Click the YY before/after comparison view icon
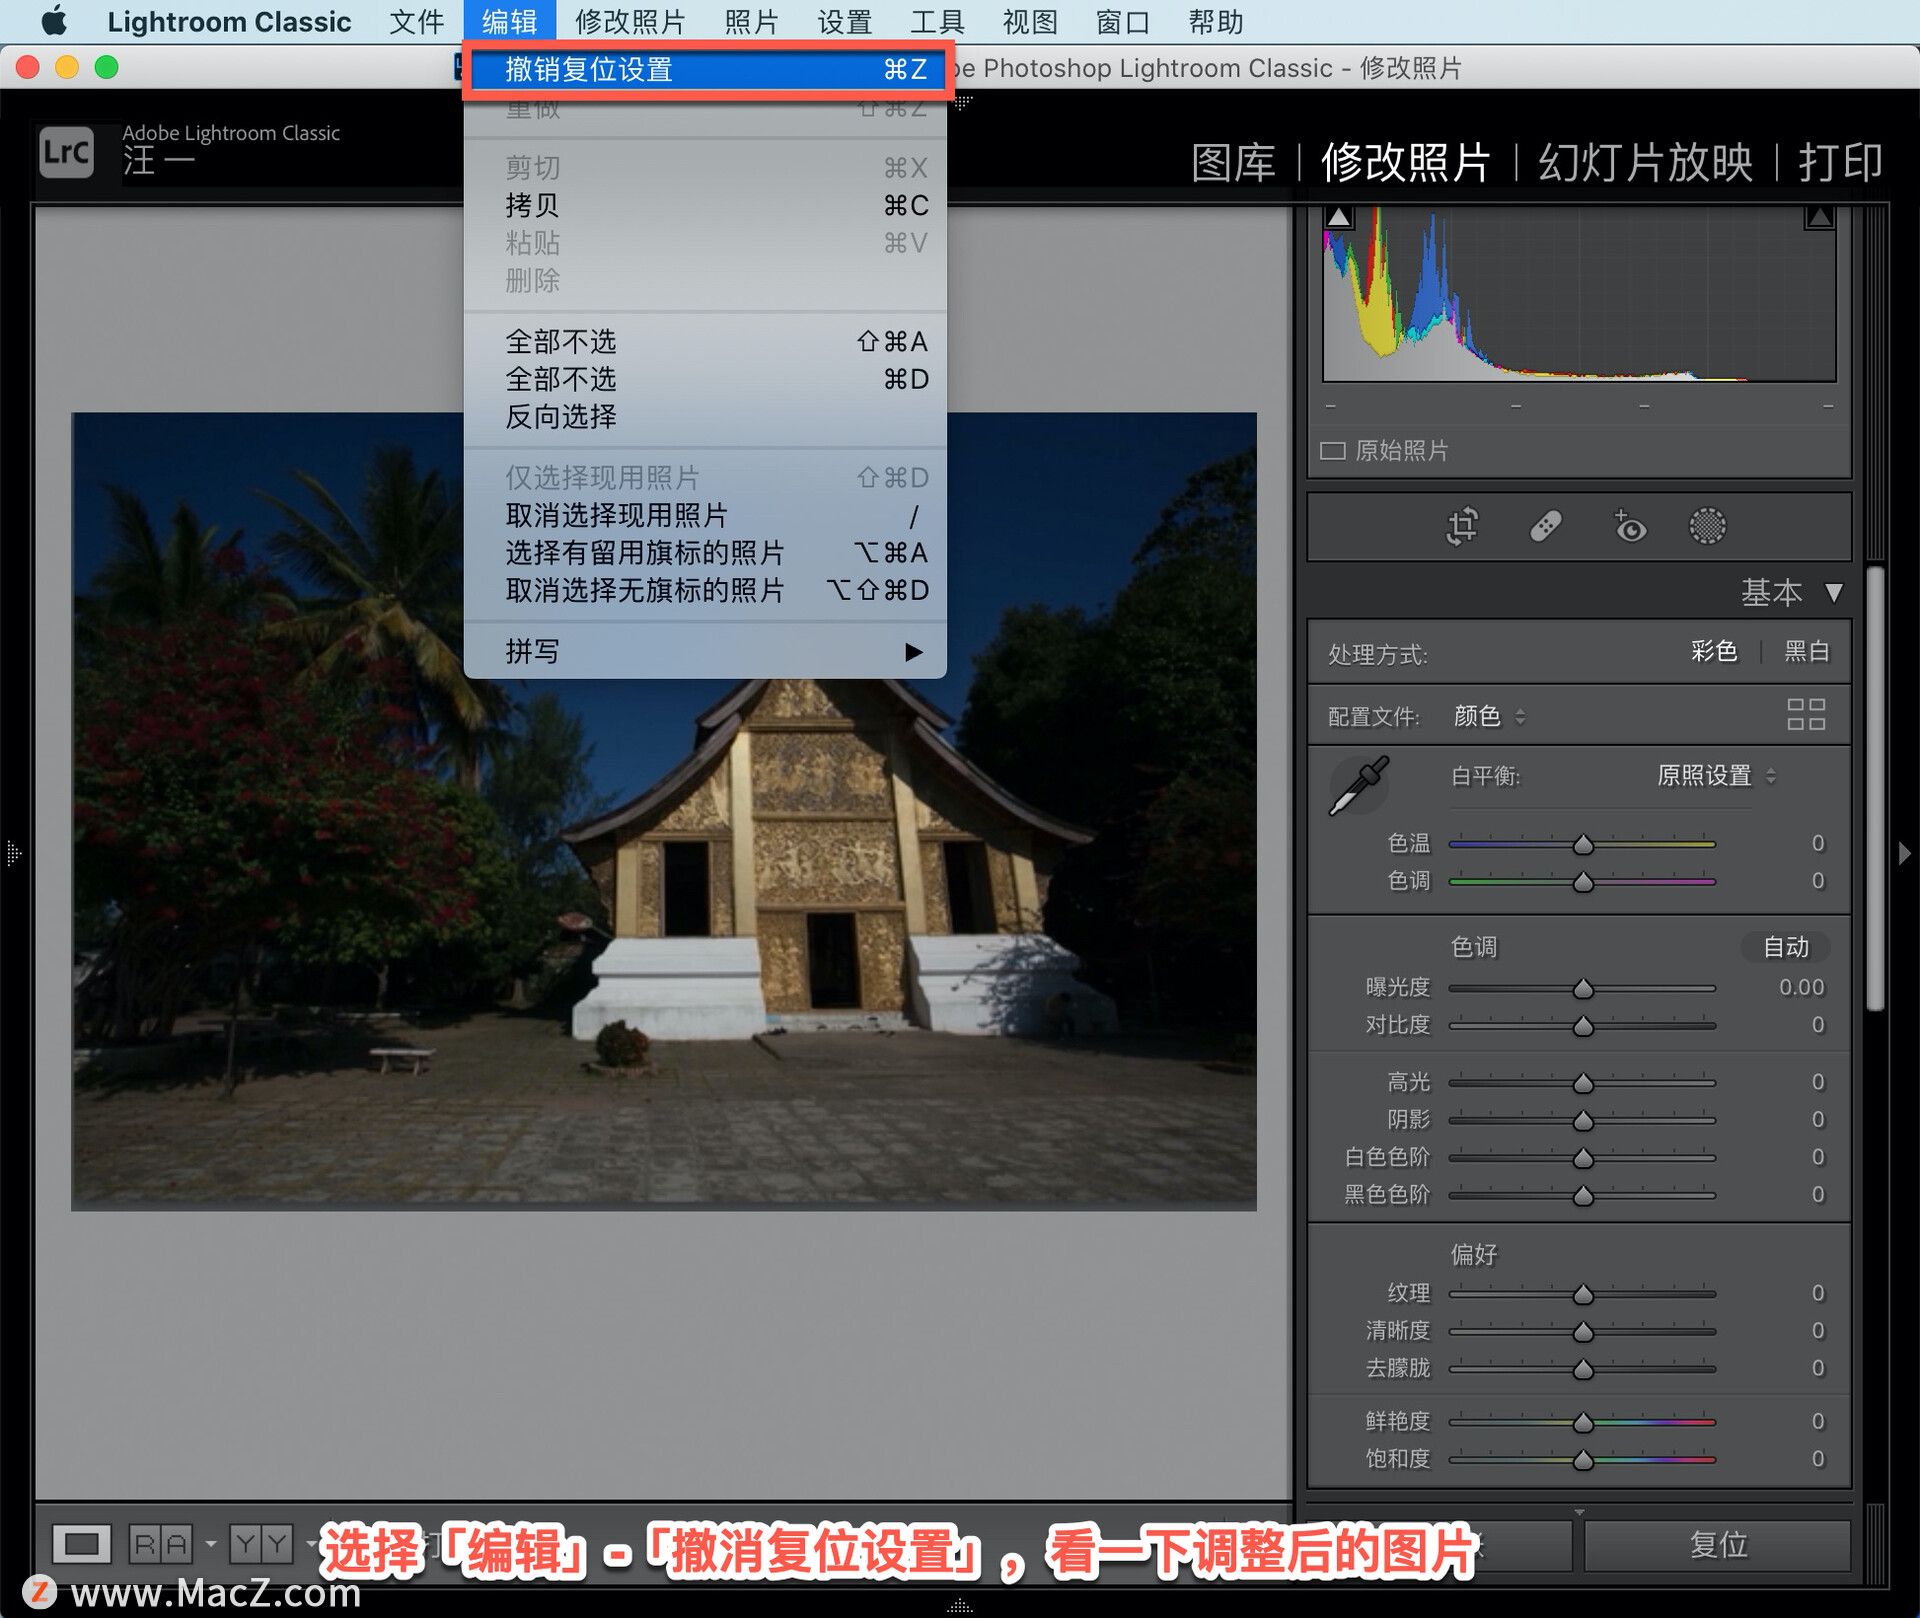The image size is (1920, 1618). [x=261, y=1544]
